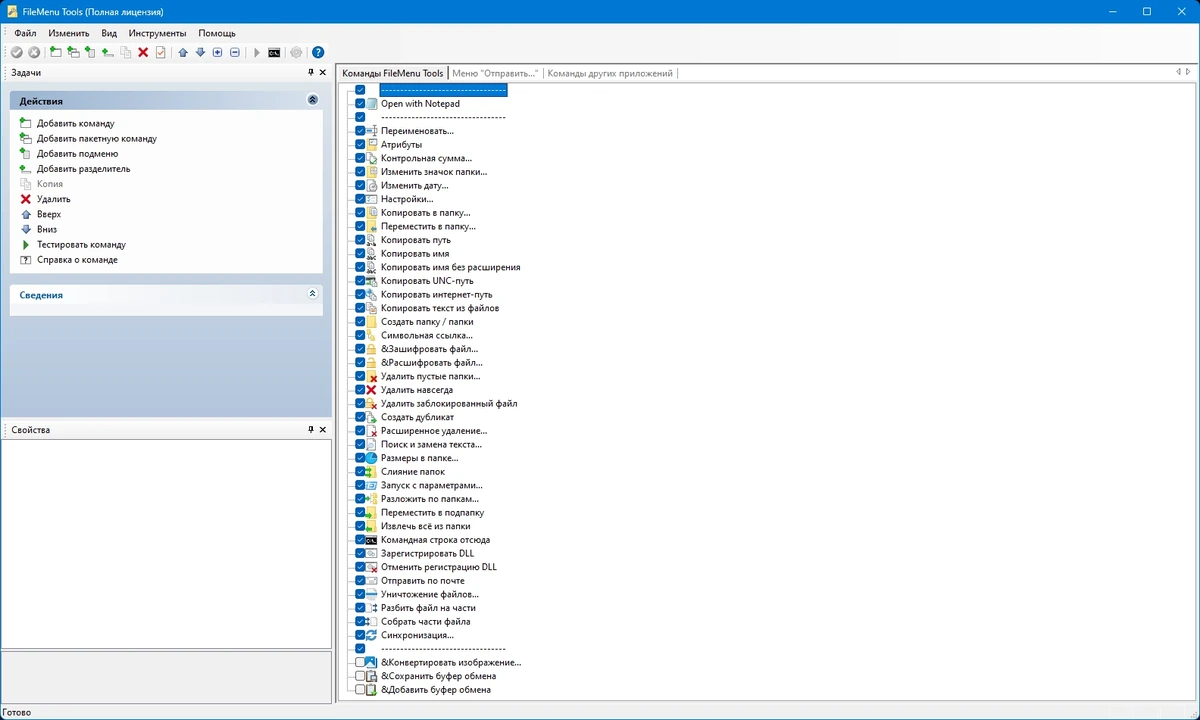Select the Копировать UNC-путь row

427,281
